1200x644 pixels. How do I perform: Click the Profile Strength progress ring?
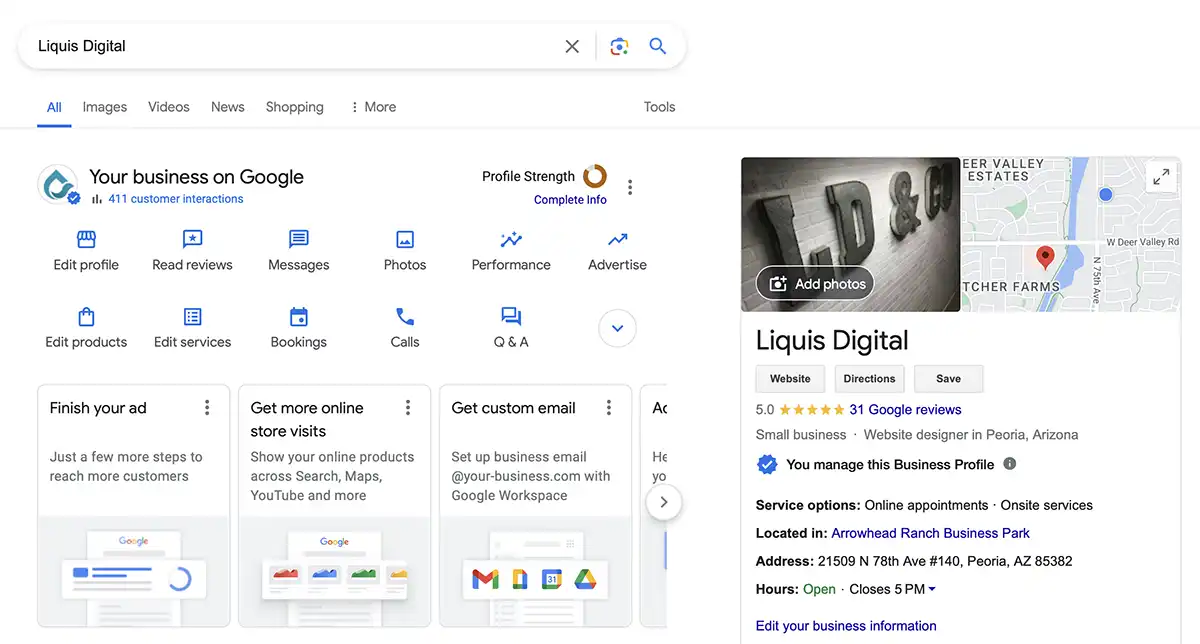coord(595,176)
